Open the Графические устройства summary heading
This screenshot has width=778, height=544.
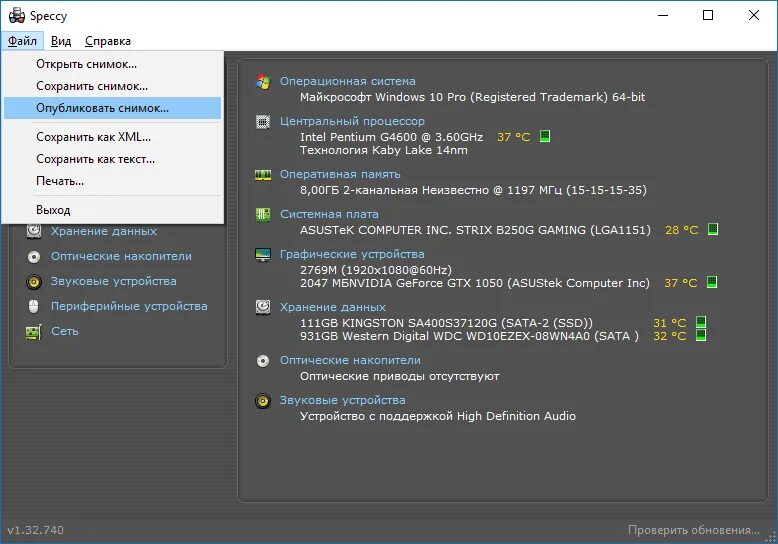tap(352, 255)
